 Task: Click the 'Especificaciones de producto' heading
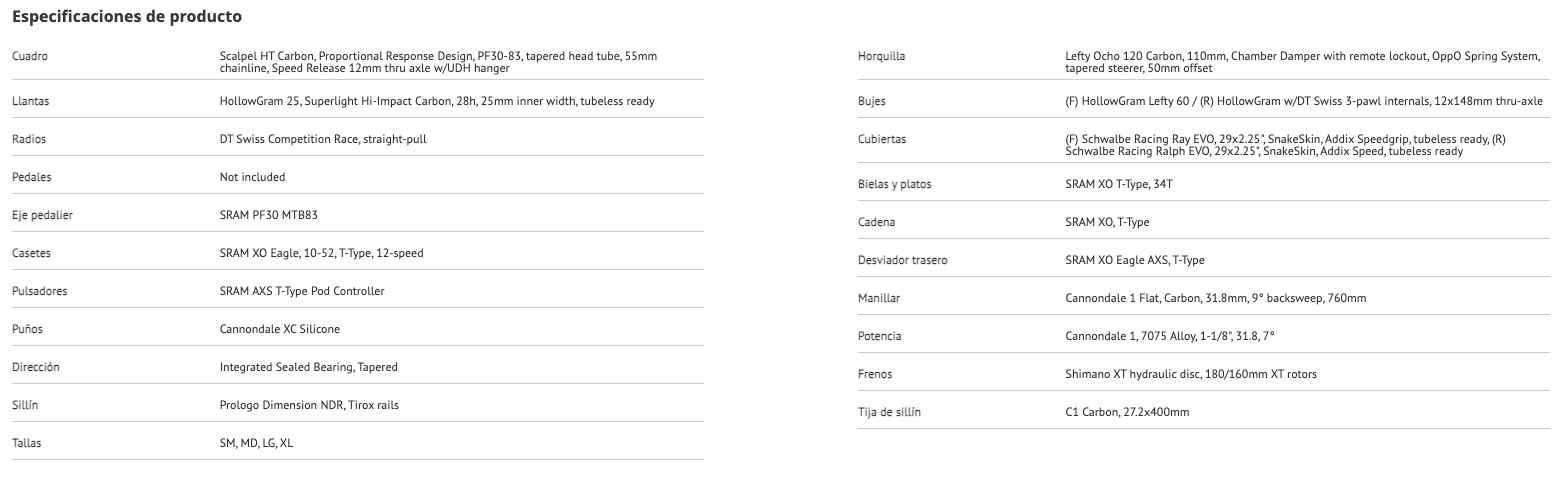pyautogui.click(x=126, y=17)
